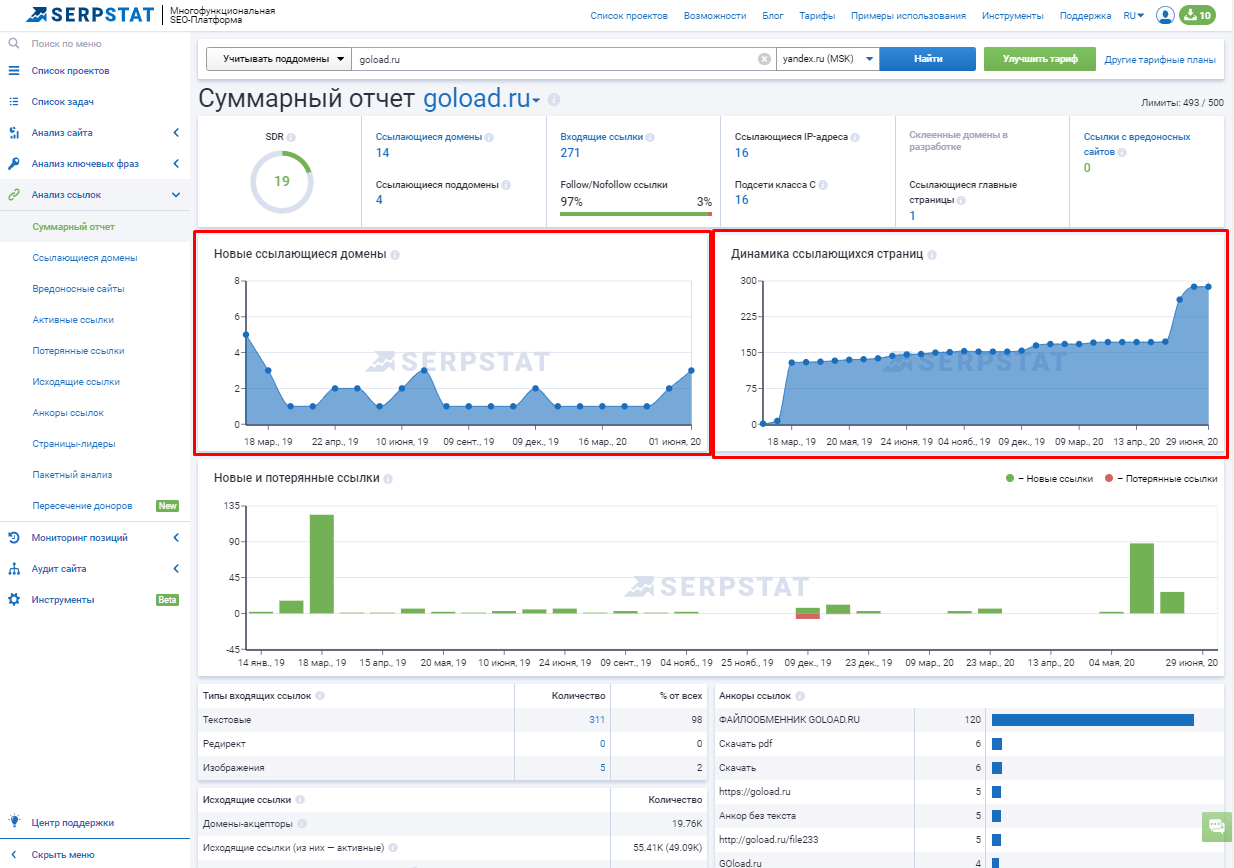Open Ссылающиеся домены in sidebar
Viewport: 1234px width, 868px height.
click(x=85, y=258)
